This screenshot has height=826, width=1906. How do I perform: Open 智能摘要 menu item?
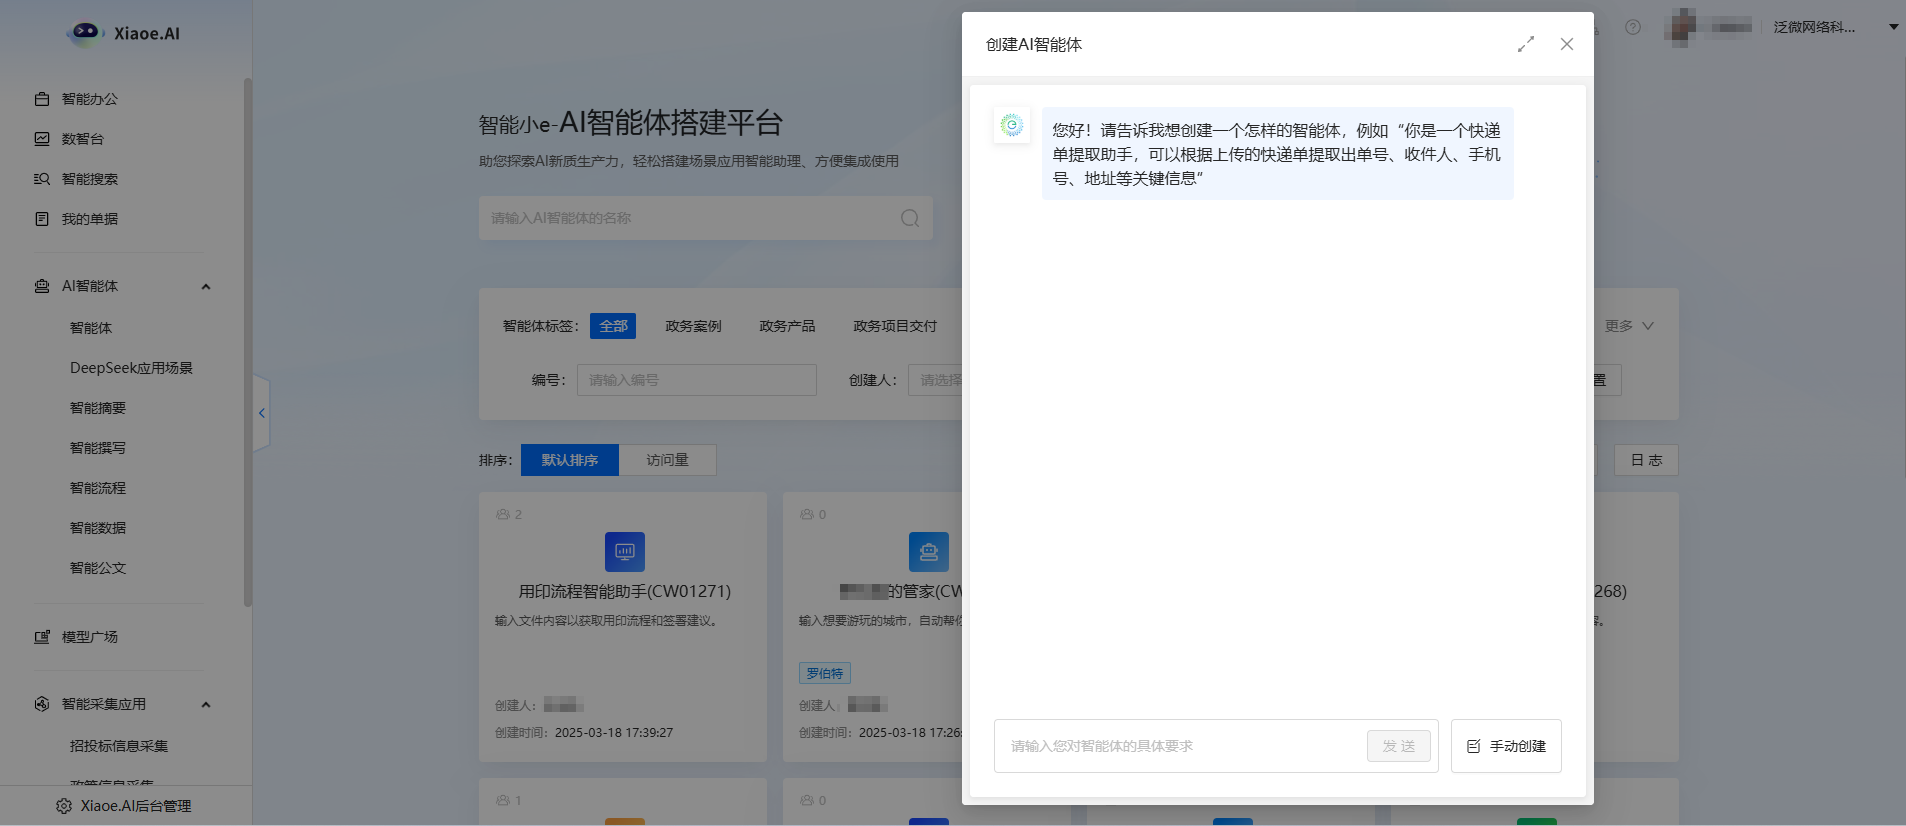[x=98, y=408]
